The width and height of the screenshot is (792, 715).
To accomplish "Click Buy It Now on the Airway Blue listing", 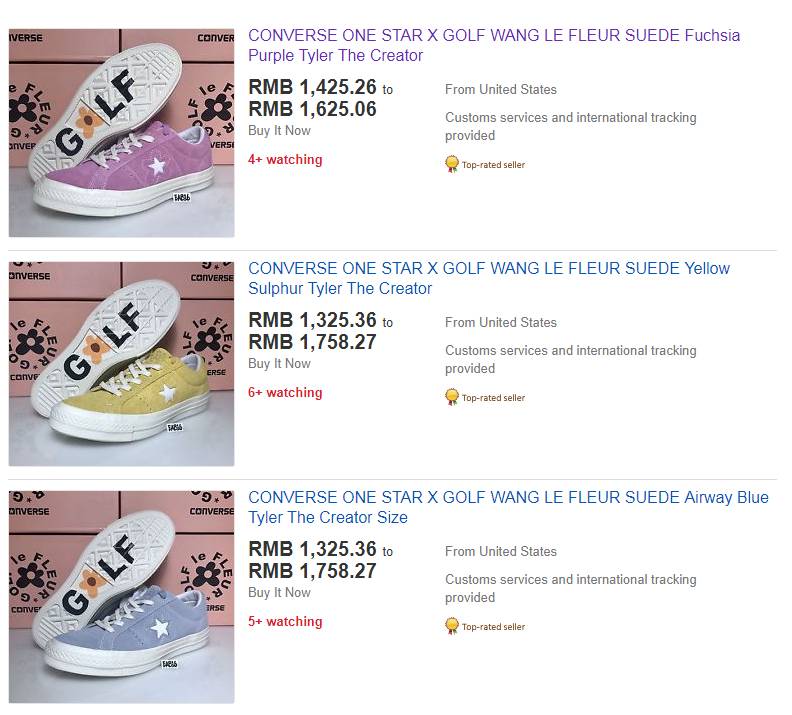I will (279, 593).
